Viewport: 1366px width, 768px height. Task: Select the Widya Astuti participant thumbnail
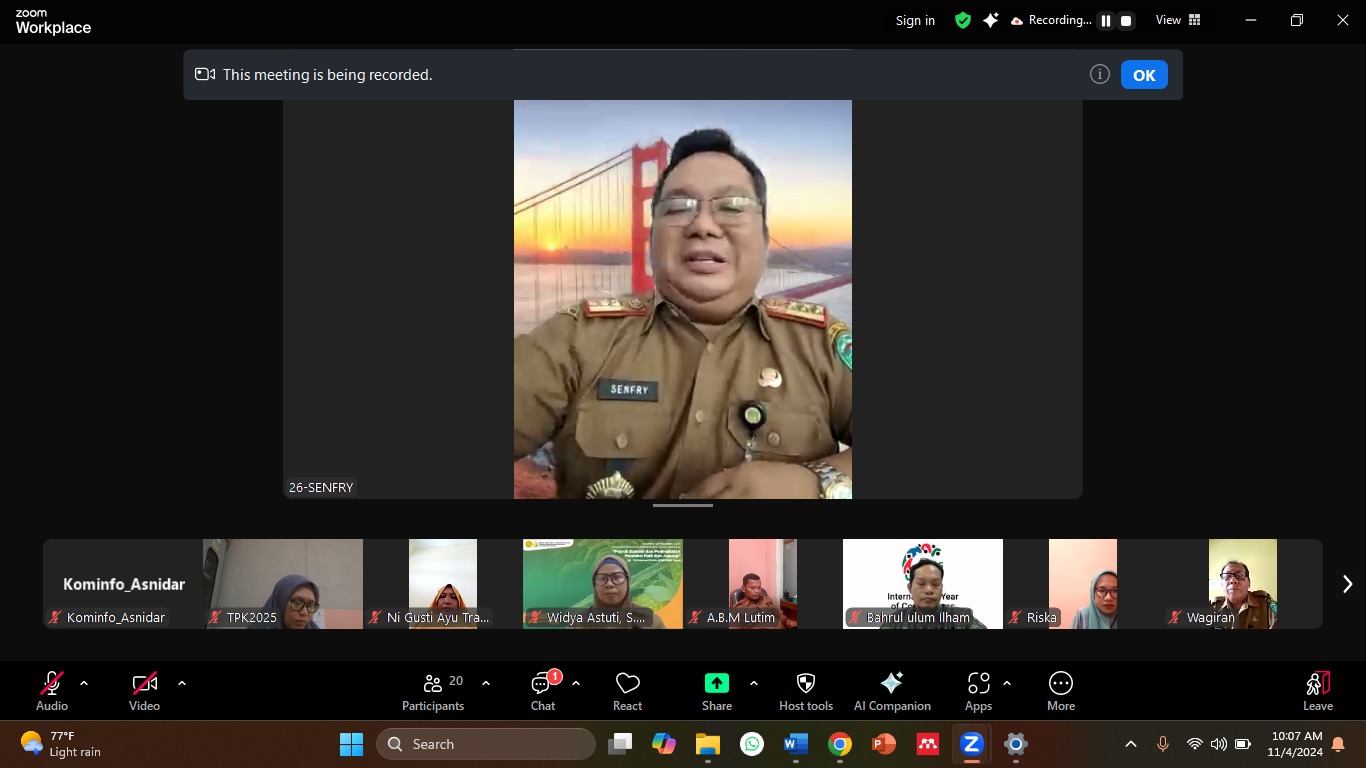(x=603, y=584)
